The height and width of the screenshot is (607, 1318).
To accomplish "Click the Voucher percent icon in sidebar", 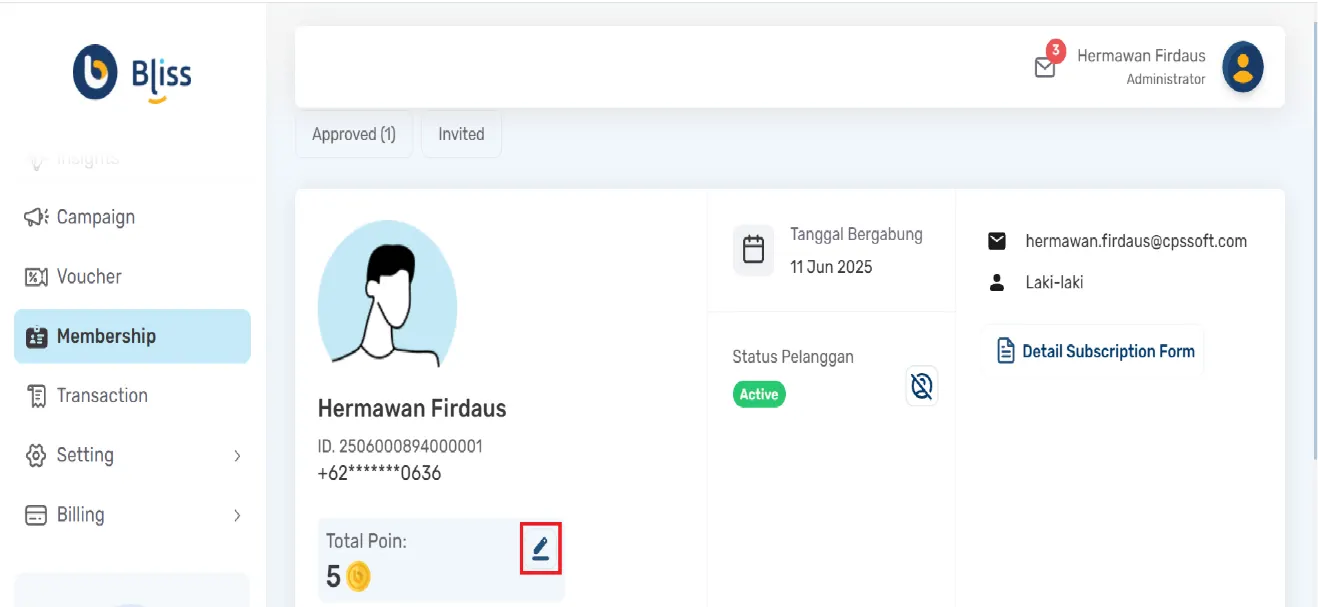I will (36, 277).
